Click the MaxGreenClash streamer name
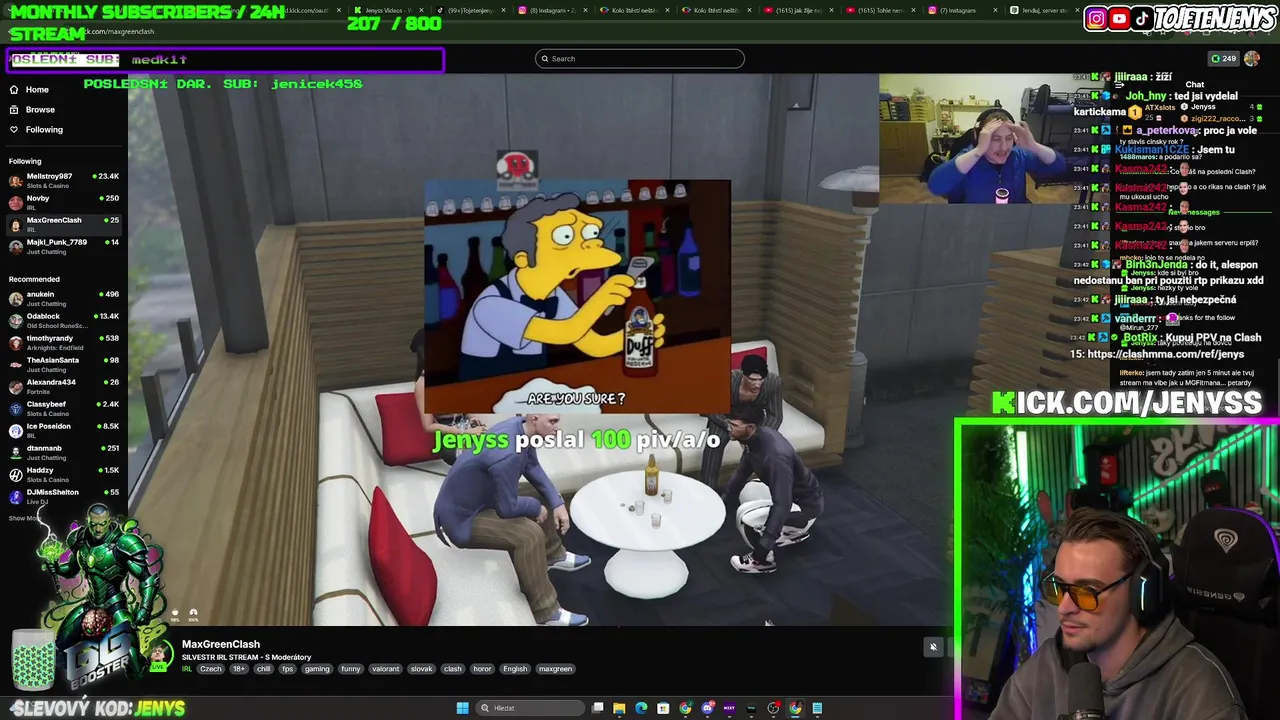The height and width of the screenshot is (720, 1280). tap(221, 645)
